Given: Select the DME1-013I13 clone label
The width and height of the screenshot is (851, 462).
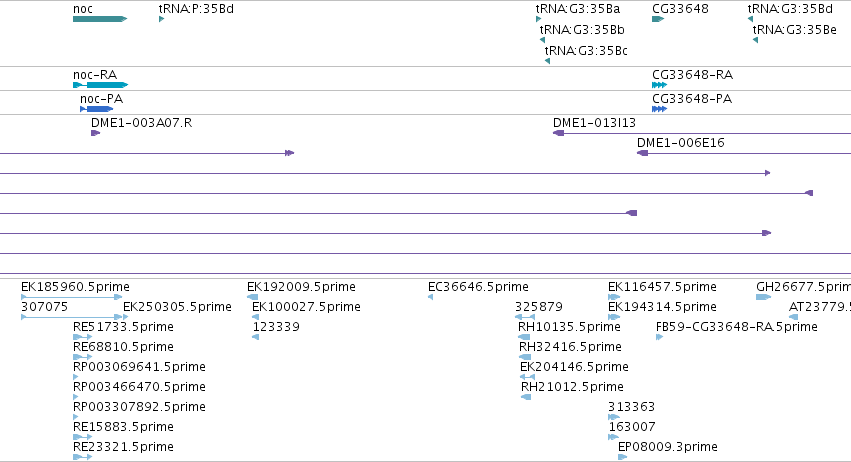Looking at the screenshot, I should point(594,123).
